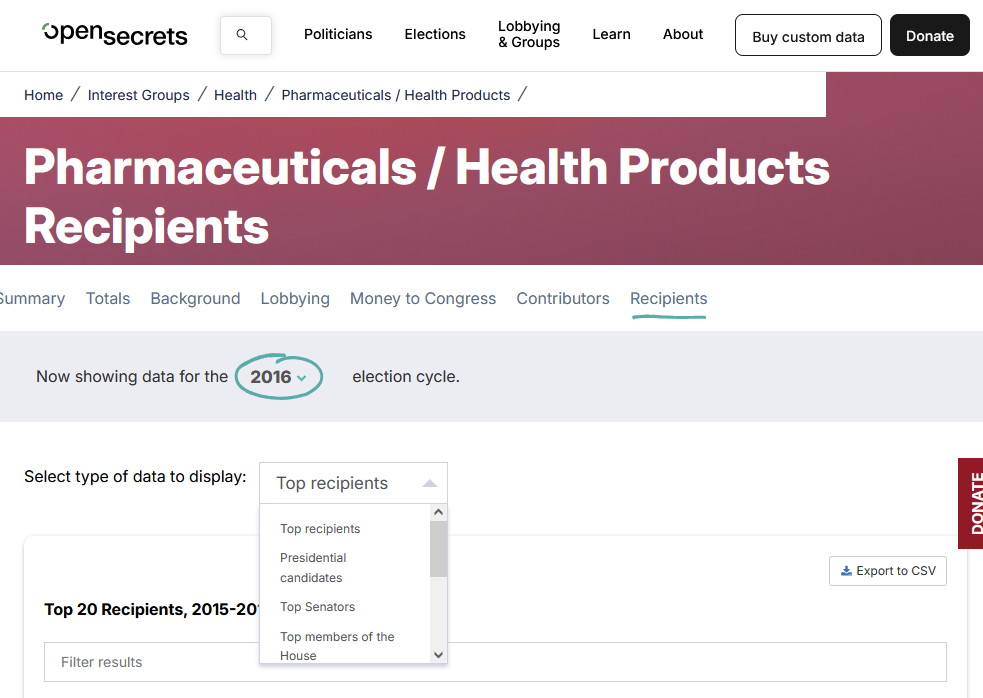This screenshot has height=698, width=983.
Task: Click the dropdown list scrollbar thumb
Action: pyautogui.click(x=438, y=549)
